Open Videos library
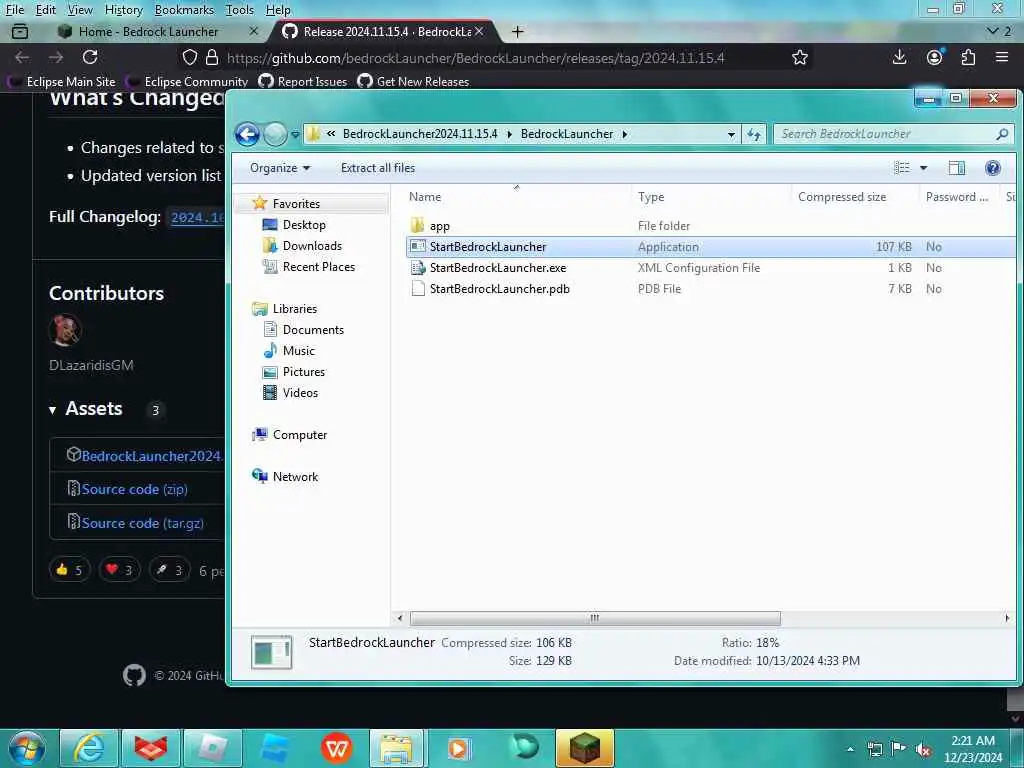 [x=300, y=392]
